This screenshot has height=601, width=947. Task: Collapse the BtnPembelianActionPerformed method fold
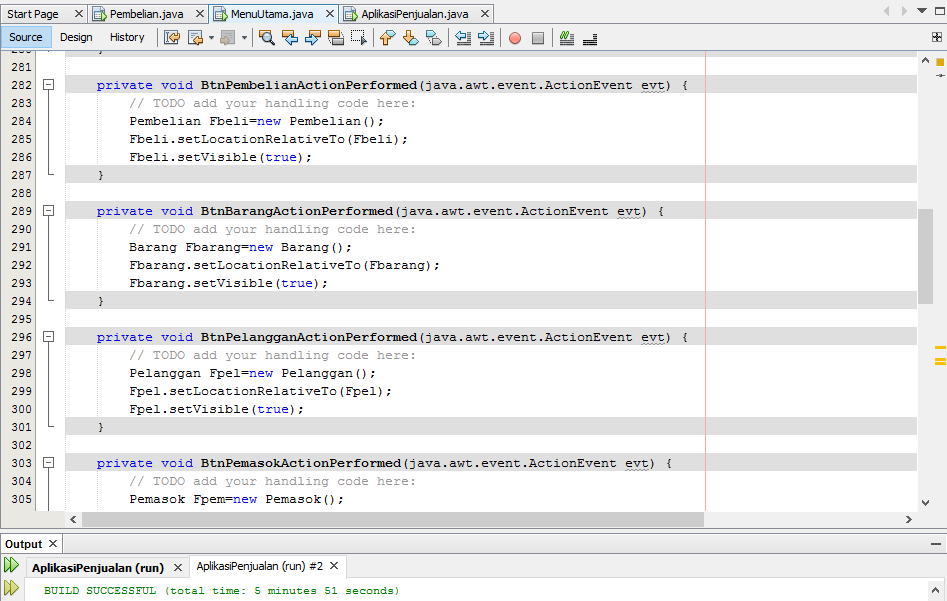point(48,85)
